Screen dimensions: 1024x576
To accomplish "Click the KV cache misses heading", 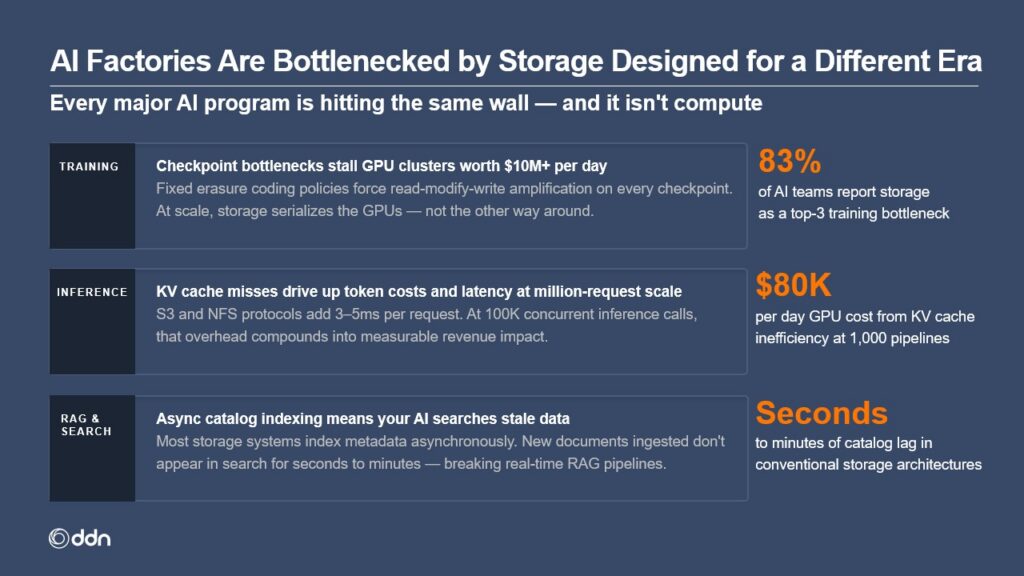I will pos(419,292).
